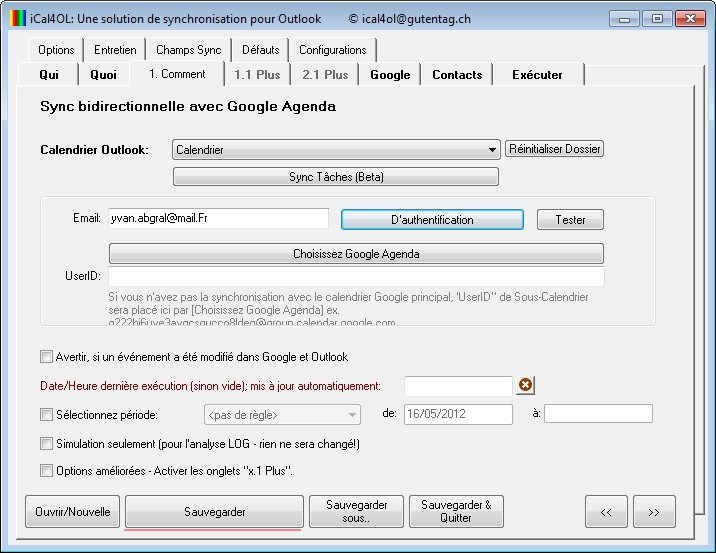Click the Email input field
716x553 pixels.
pos(218,218)
